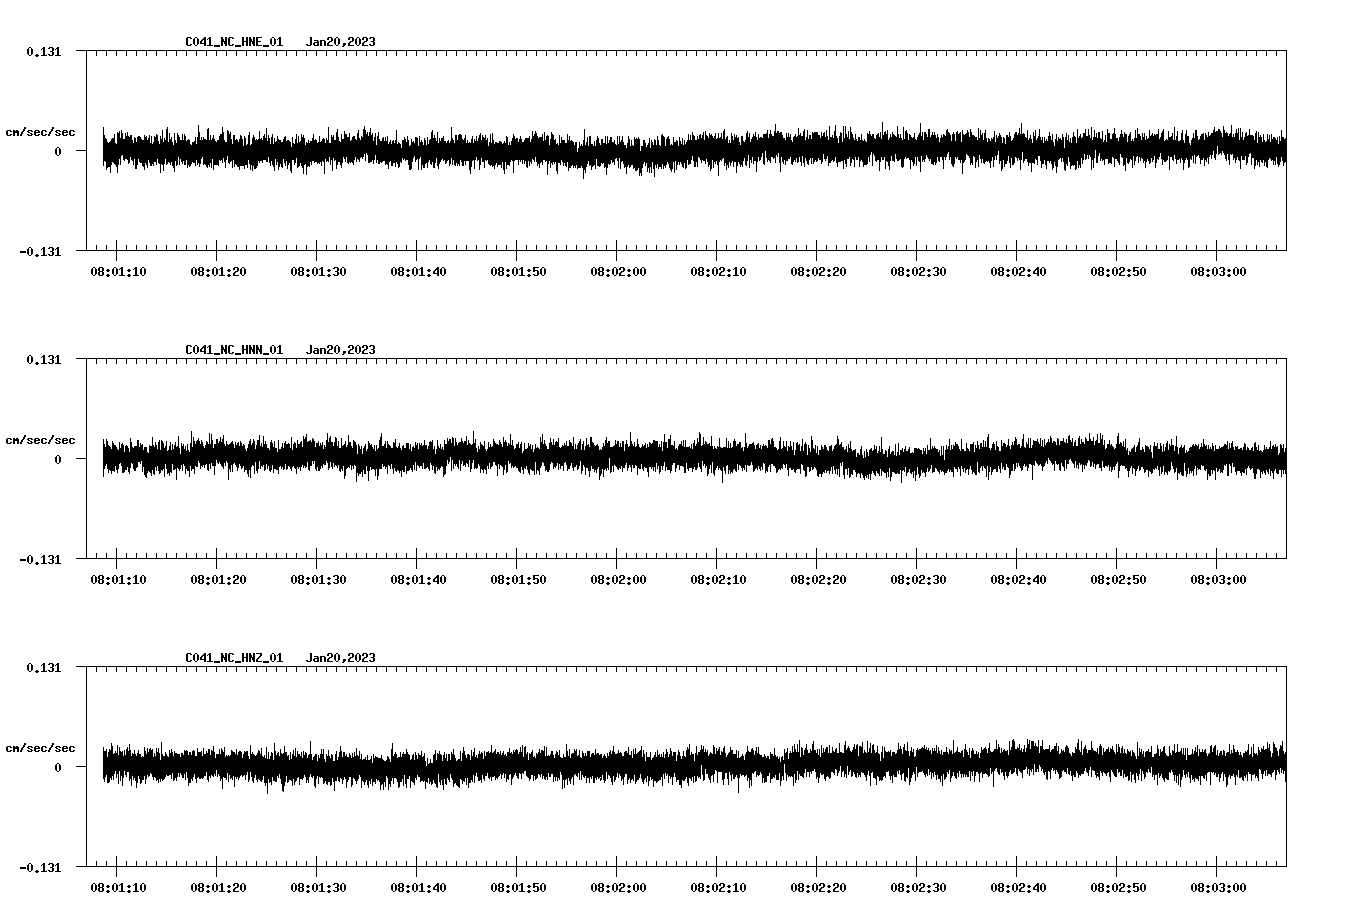Click the 08:03:00 time label under HNE plot
The width and height of the screenshot is (1358, 924).
click(1218, 272)
